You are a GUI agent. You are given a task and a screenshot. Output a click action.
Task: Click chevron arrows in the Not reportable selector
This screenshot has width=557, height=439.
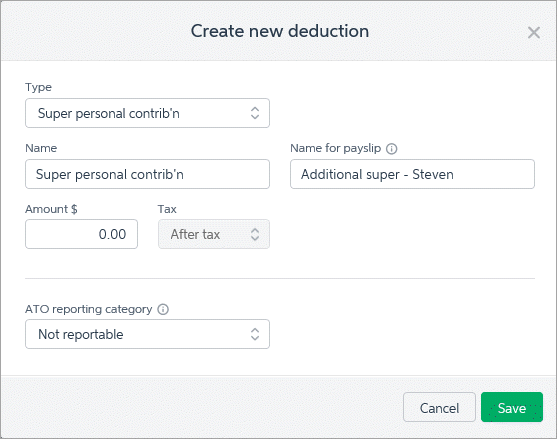255,334
